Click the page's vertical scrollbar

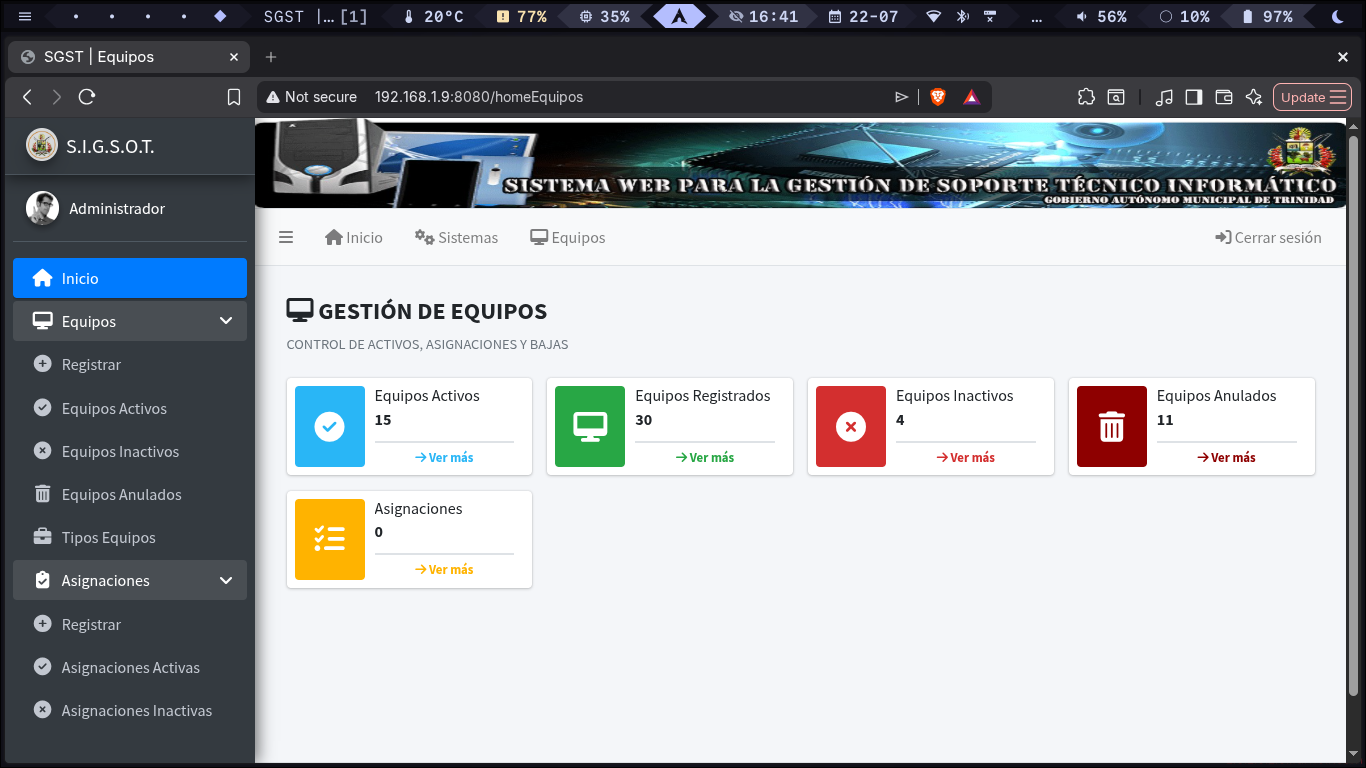(x=1354, y=415)
